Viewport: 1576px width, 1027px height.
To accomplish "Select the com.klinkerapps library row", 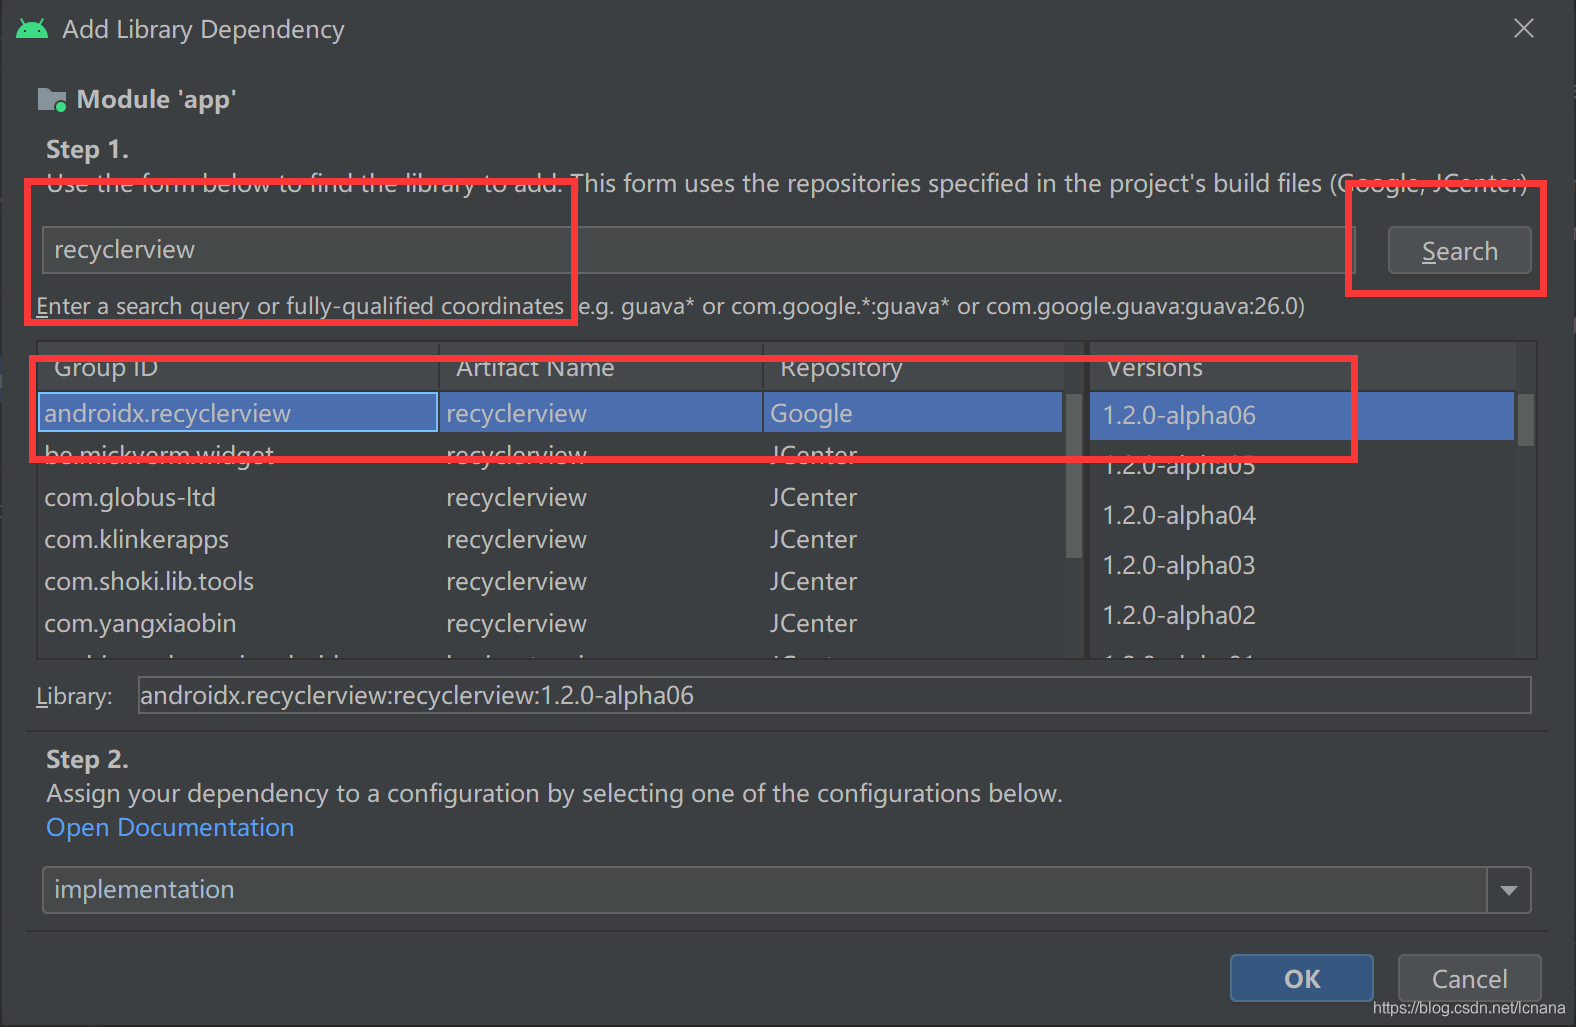I will 550,539.
